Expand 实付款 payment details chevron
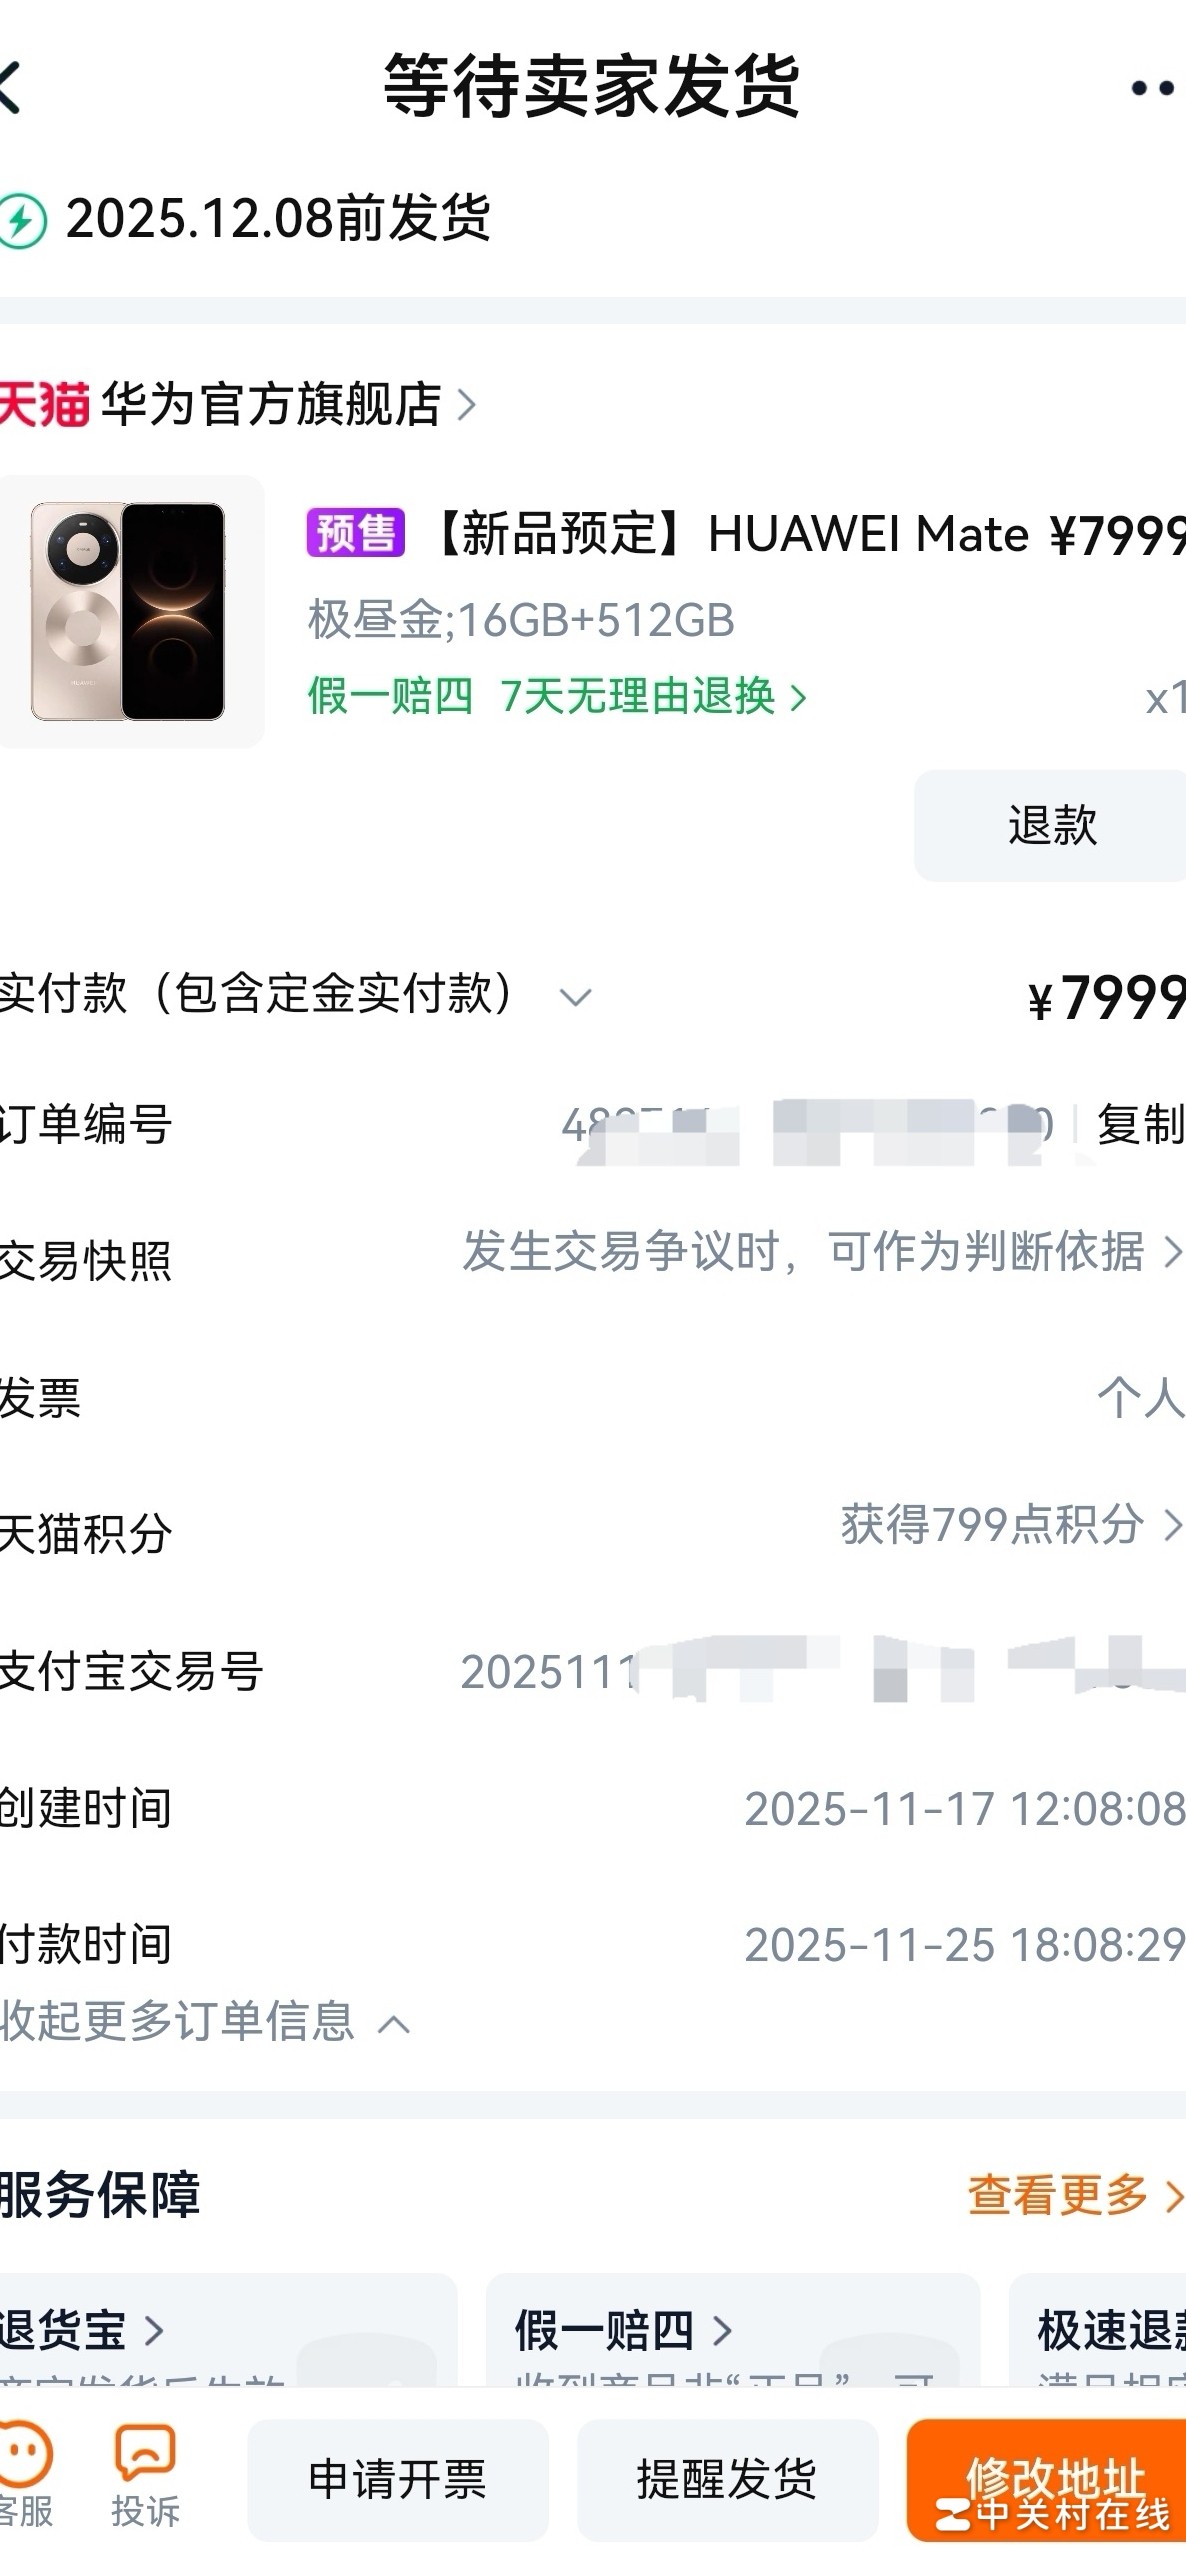1186x2550 pixels. pyautogui.click(x=575, y=996)
